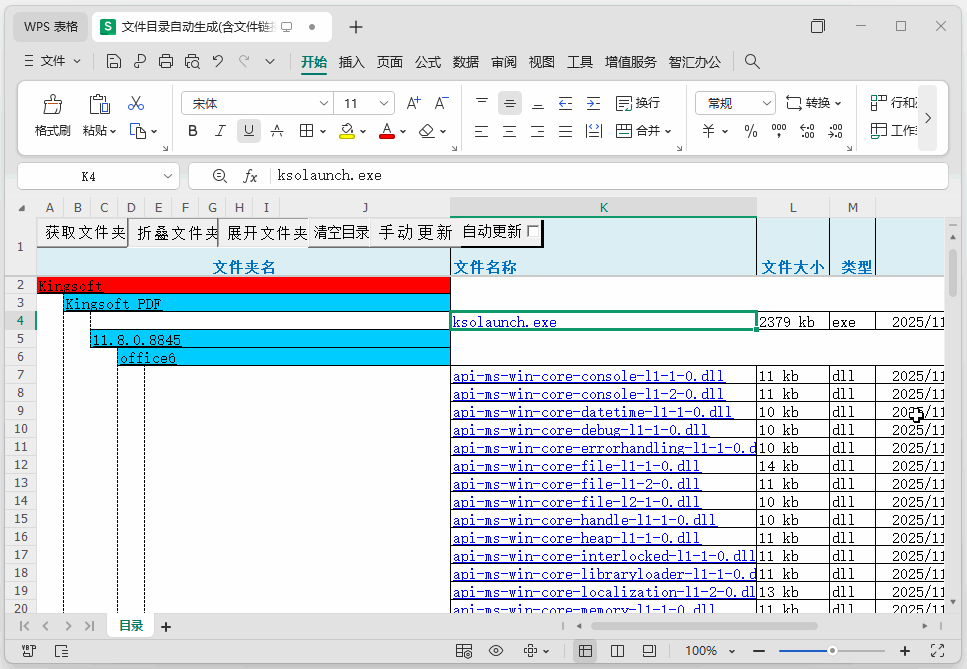The image size is (967, 669).
Task: Click the Cut scissors icon
Action: [x=136, y=103]
